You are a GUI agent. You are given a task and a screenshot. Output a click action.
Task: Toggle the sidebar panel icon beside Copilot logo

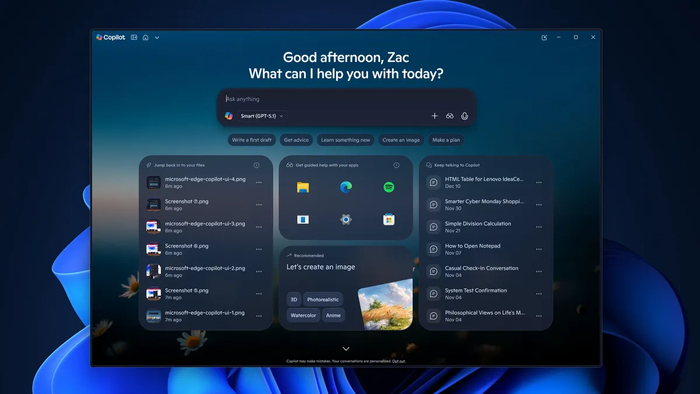[134, 37]
